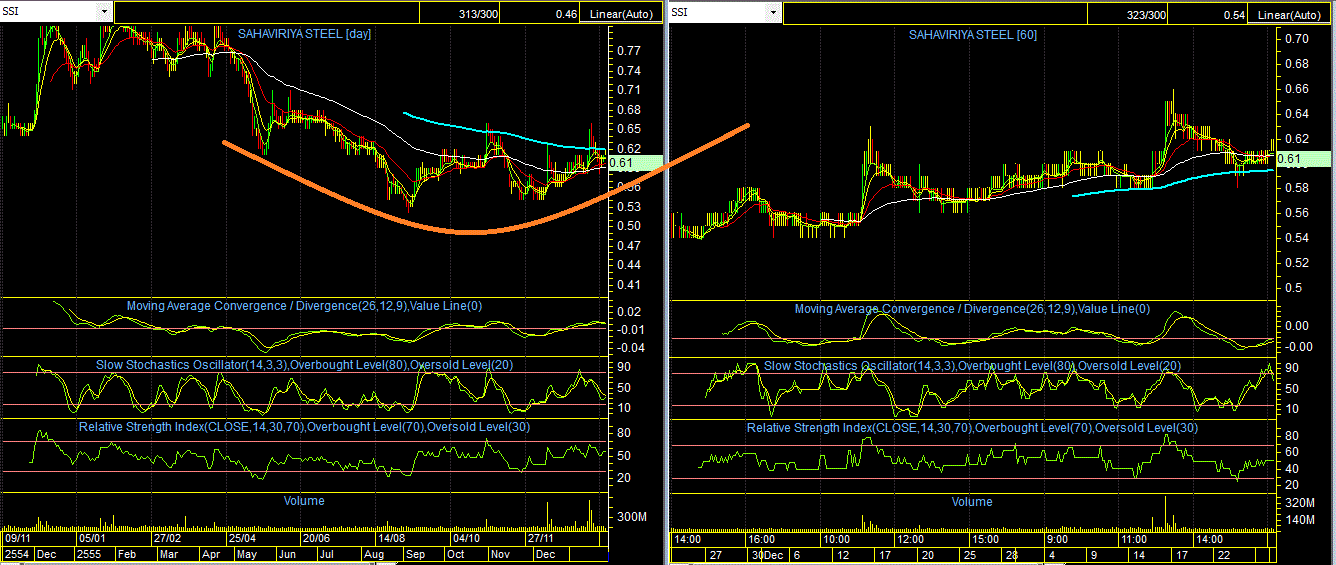Click the 0.70 price level on the 60-minute price axis
Image resolution: width=1336 pixels, height=565 pixels.
click(x=1296, y=38)
